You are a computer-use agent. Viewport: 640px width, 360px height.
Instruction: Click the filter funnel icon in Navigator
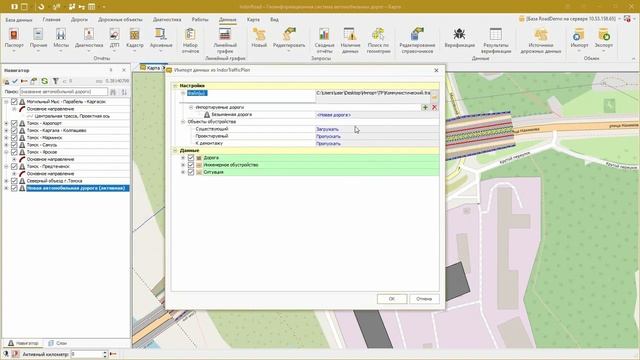pyautogui.click(x=56, y=81)
